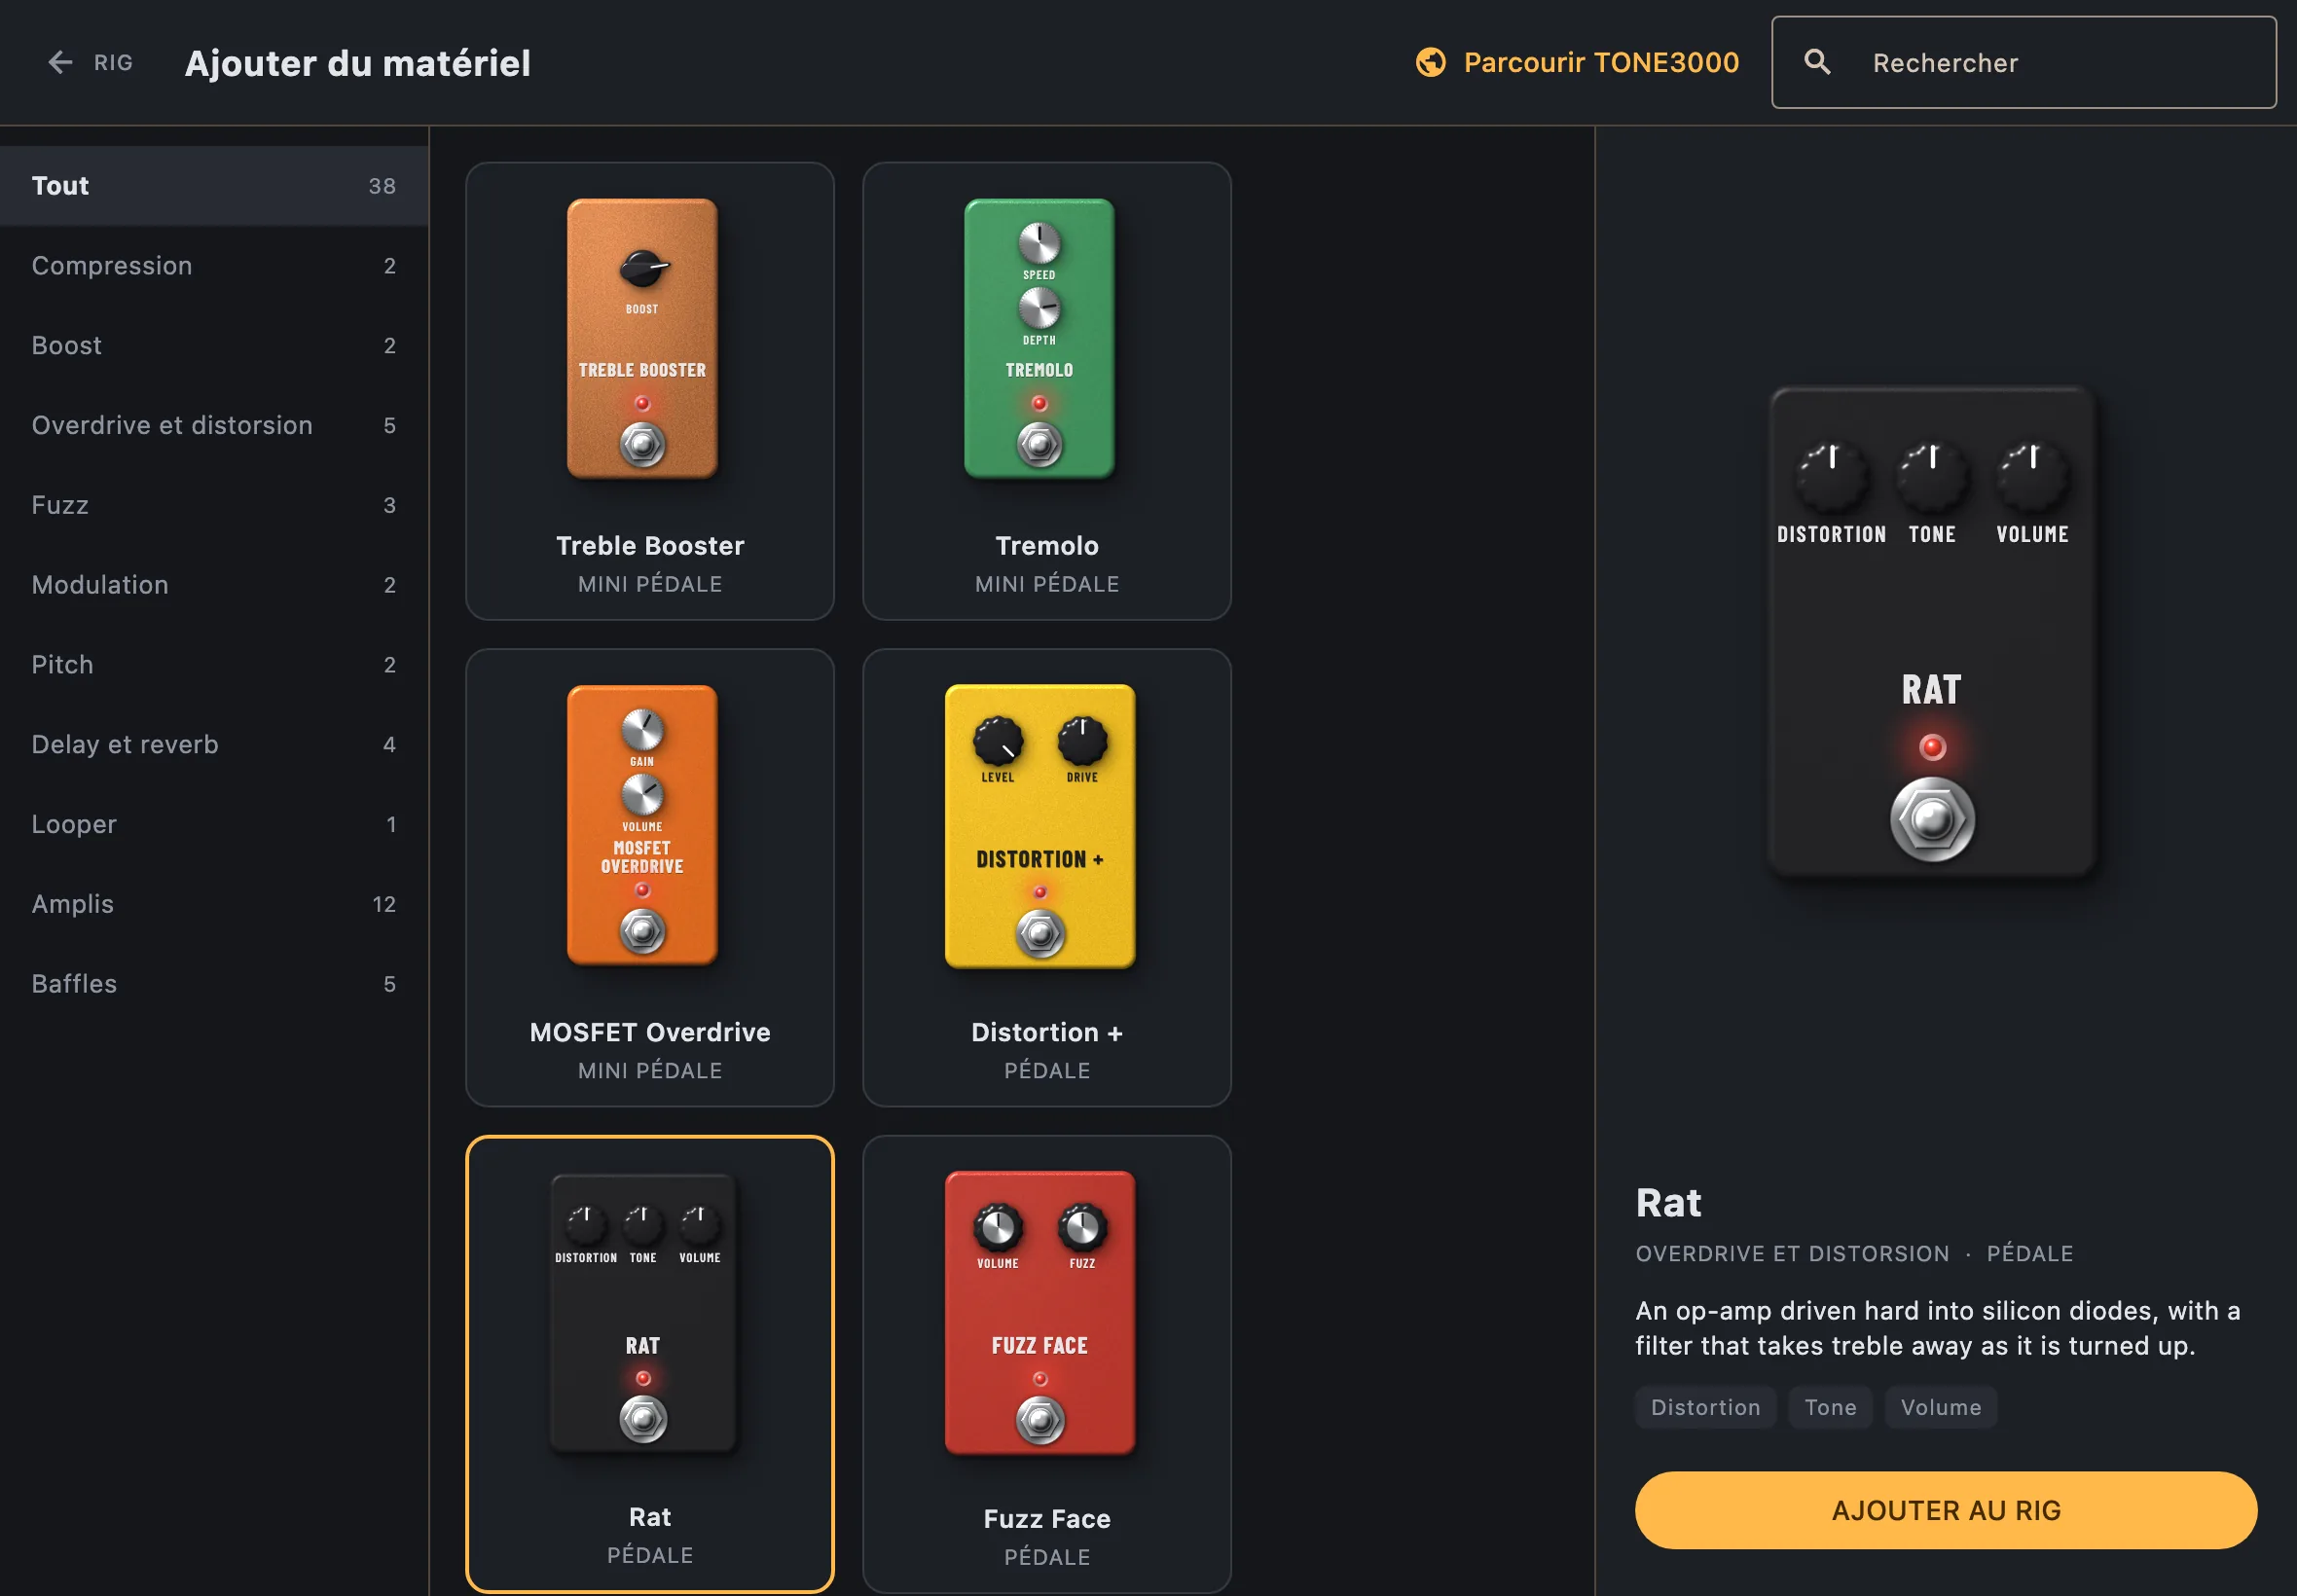The image size is (2297, 1596).
Task: Select the Fuzz Face pedal card
Action: coord(1047,1364)
